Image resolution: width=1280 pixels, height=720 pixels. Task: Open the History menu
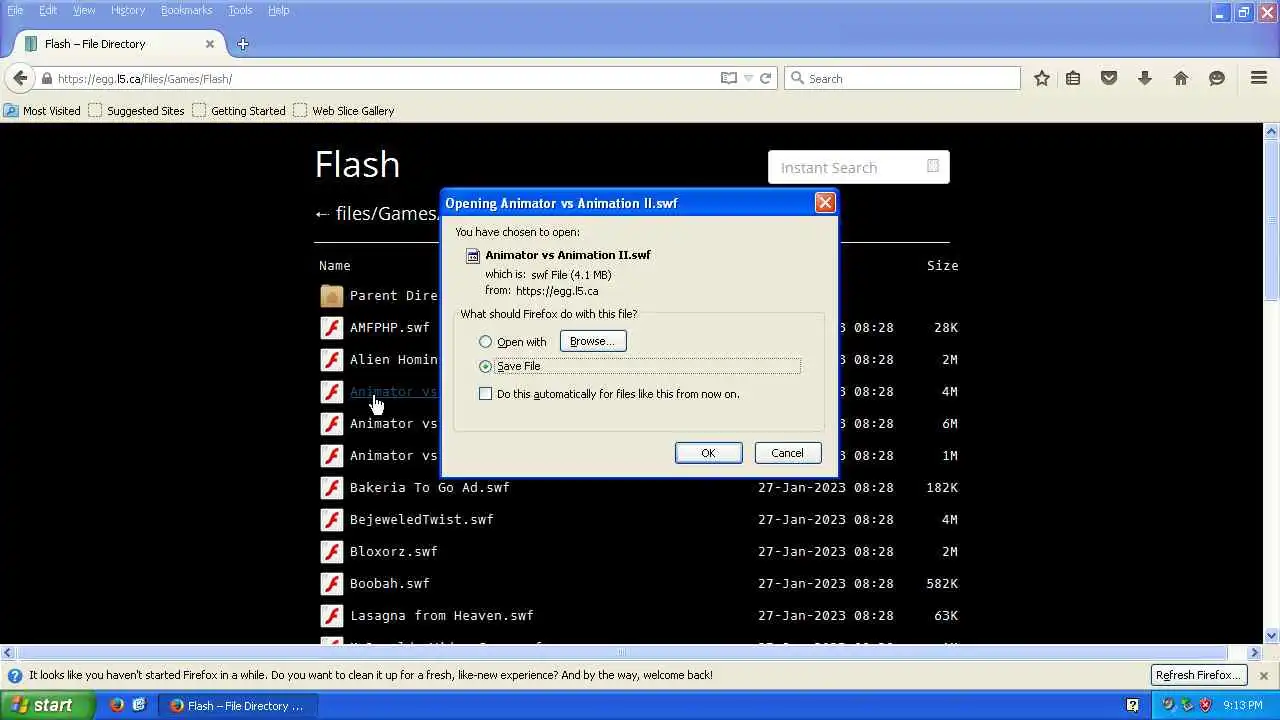click(128, 10)
